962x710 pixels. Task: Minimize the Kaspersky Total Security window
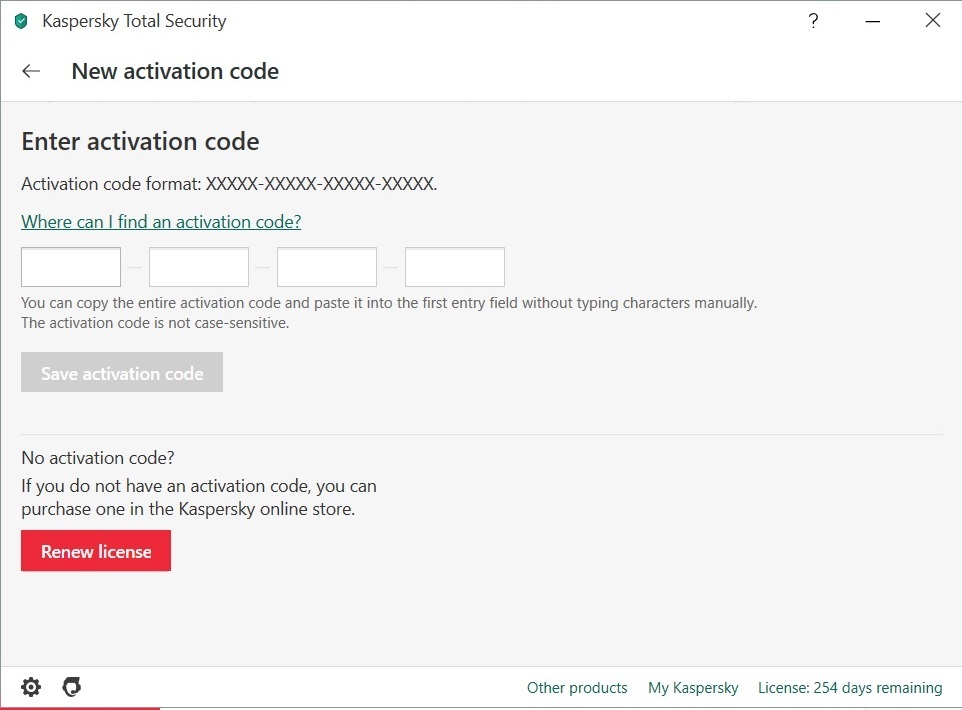coord(872,21)
